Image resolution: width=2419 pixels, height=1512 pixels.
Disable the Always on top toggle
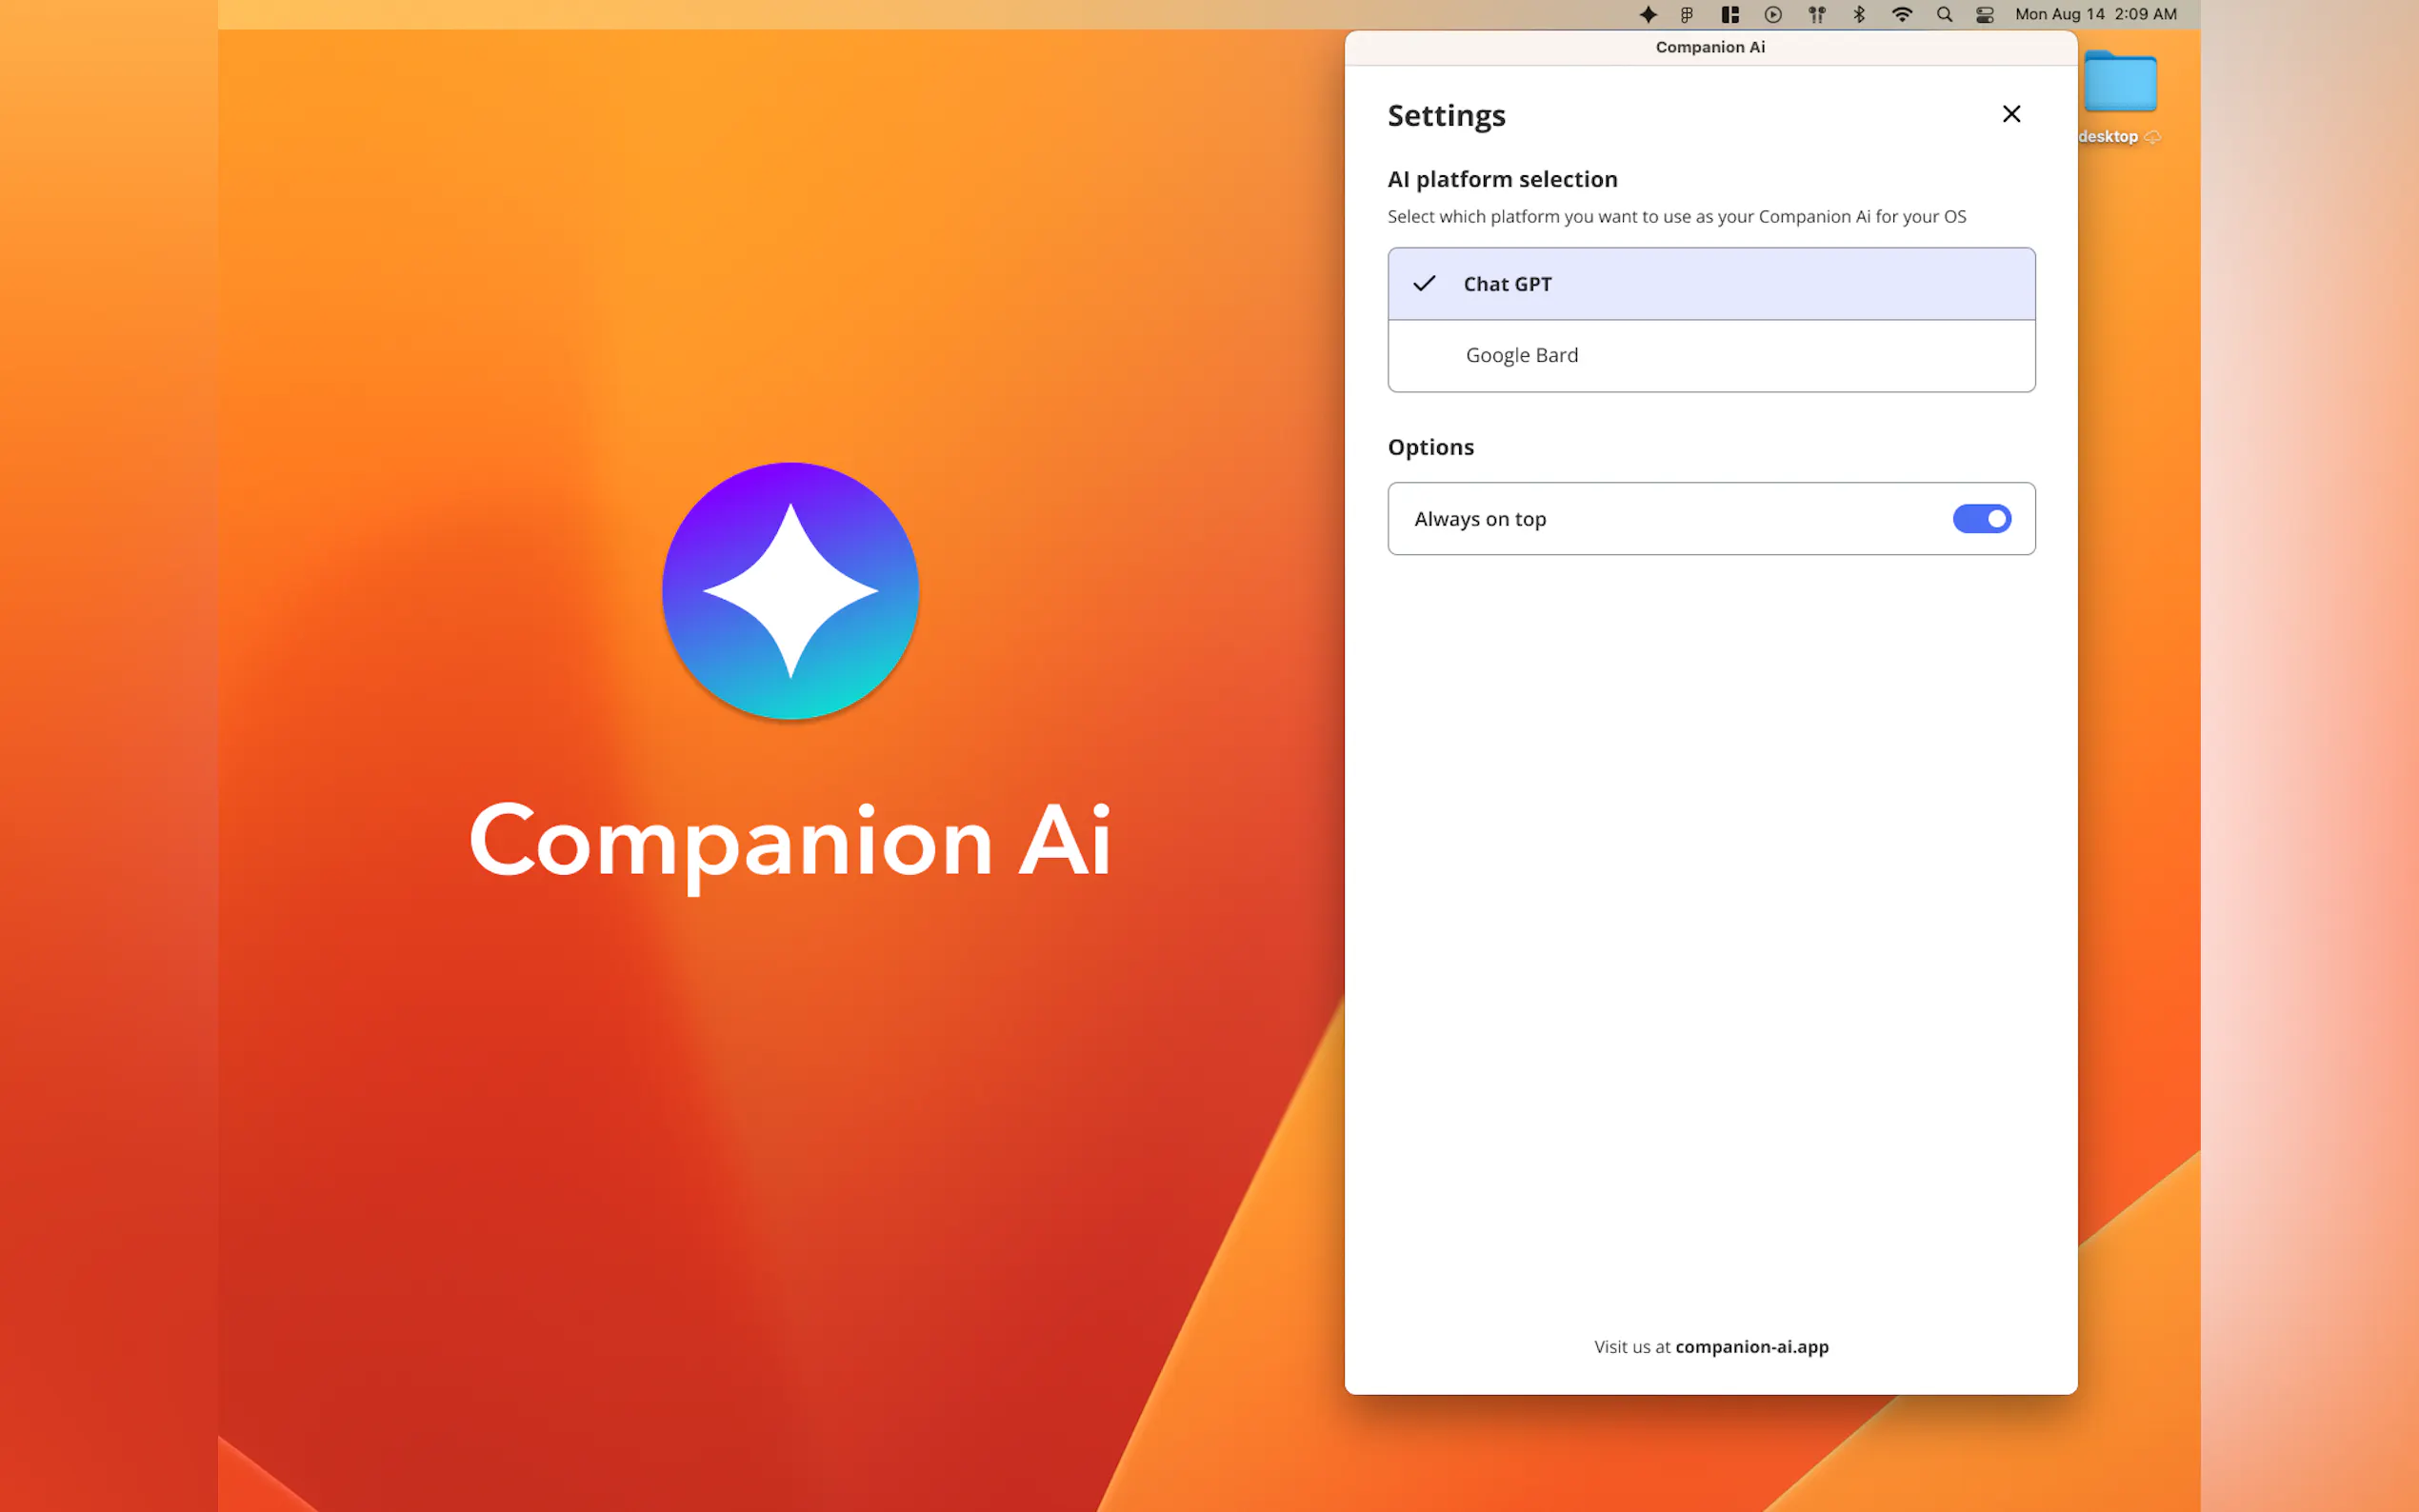(1981, 519)
